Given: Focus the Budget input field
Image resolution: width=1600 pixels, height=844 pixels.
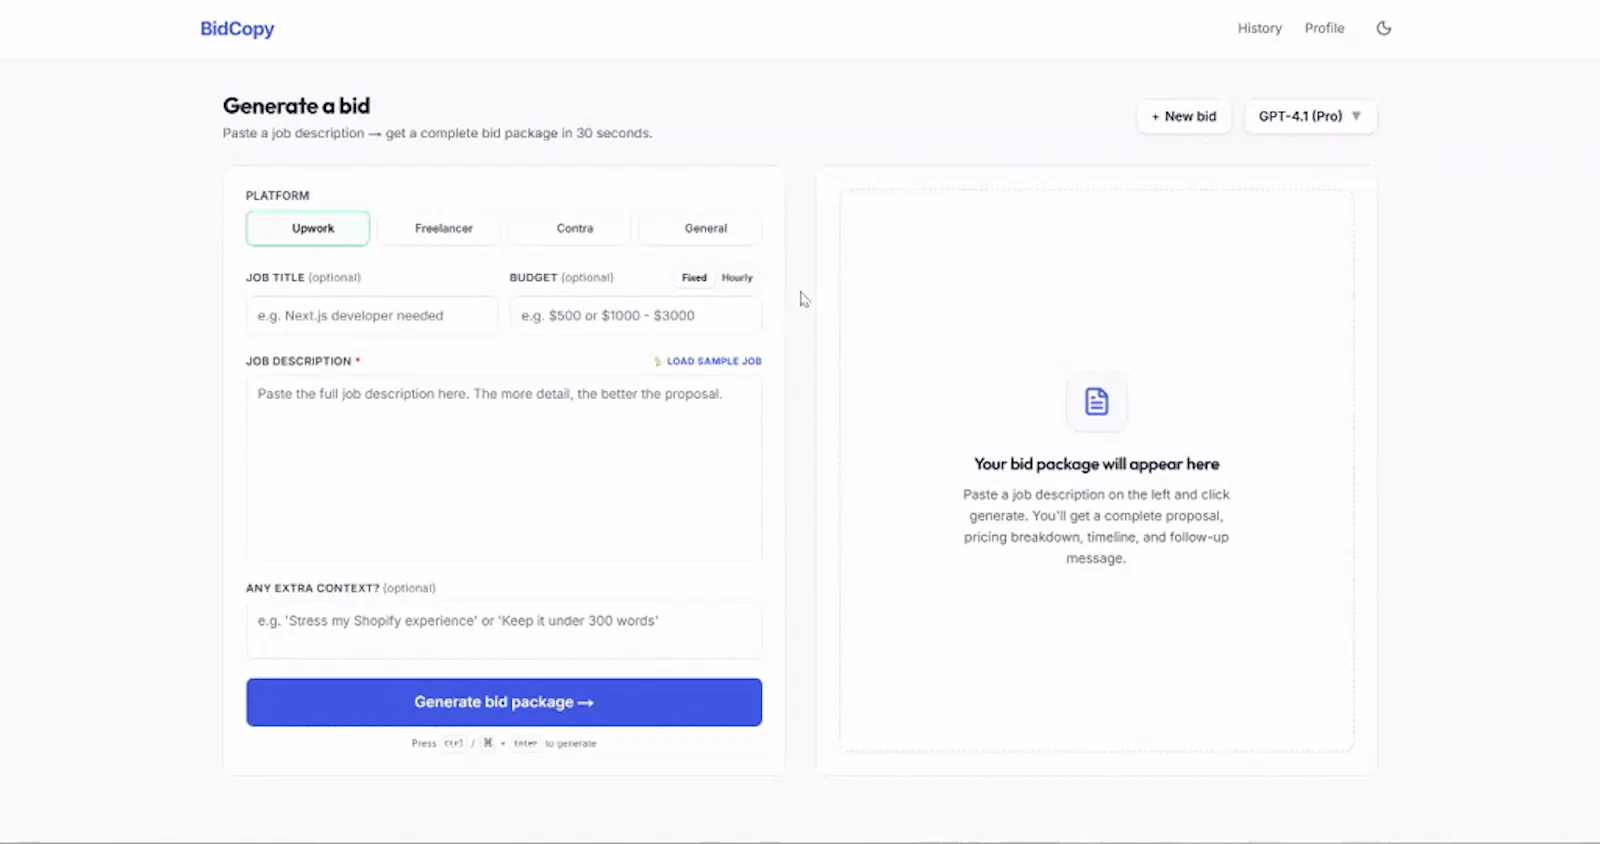Looking at the screenshot, I should click(x=636, y=315).
